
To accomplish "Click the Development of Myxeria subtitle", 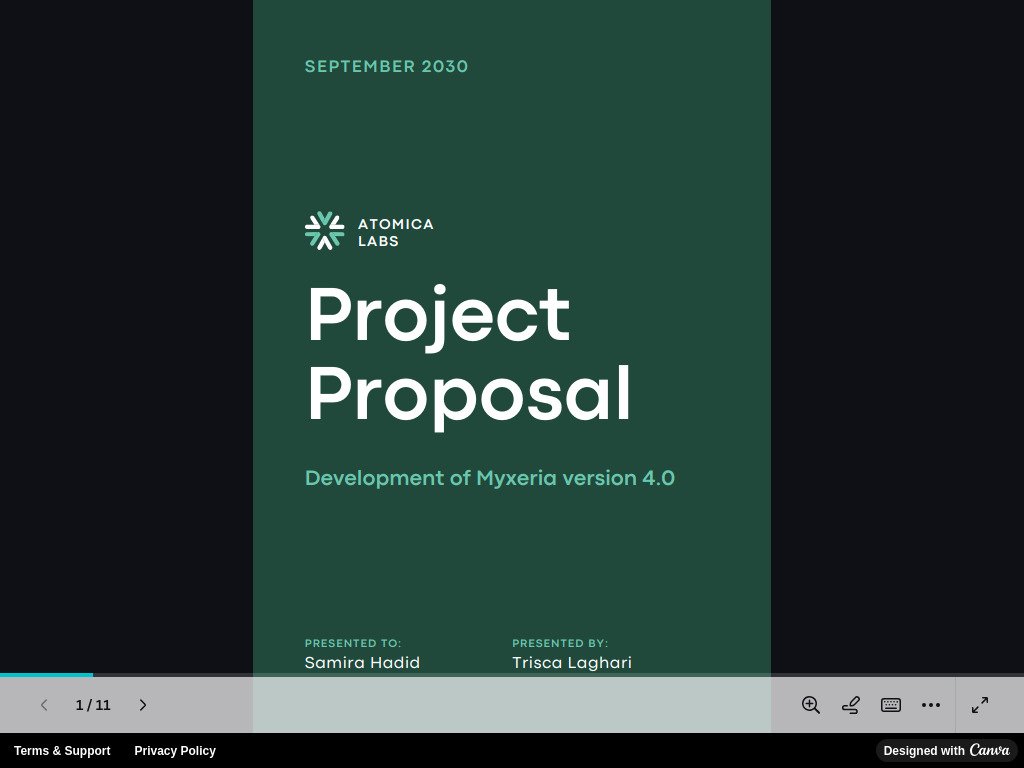I will (489, 478).
